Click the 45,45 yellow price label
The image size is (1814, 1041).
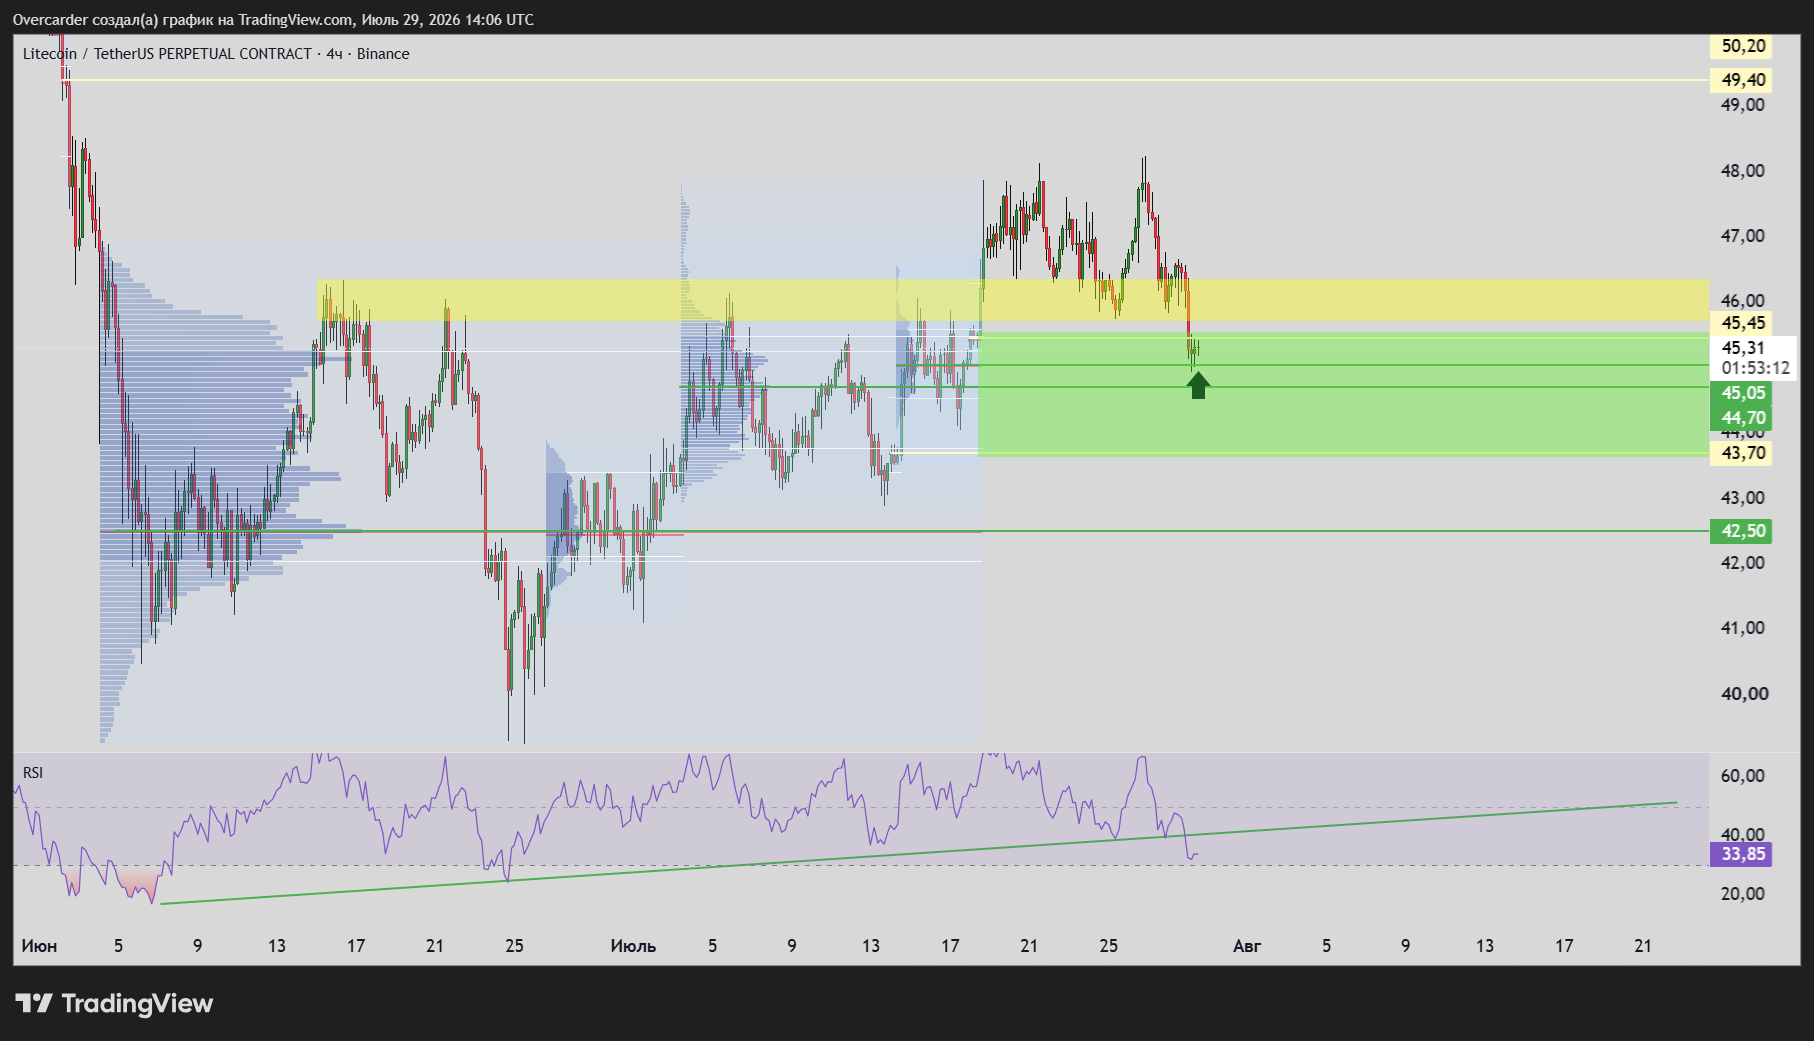(1741, 323)
